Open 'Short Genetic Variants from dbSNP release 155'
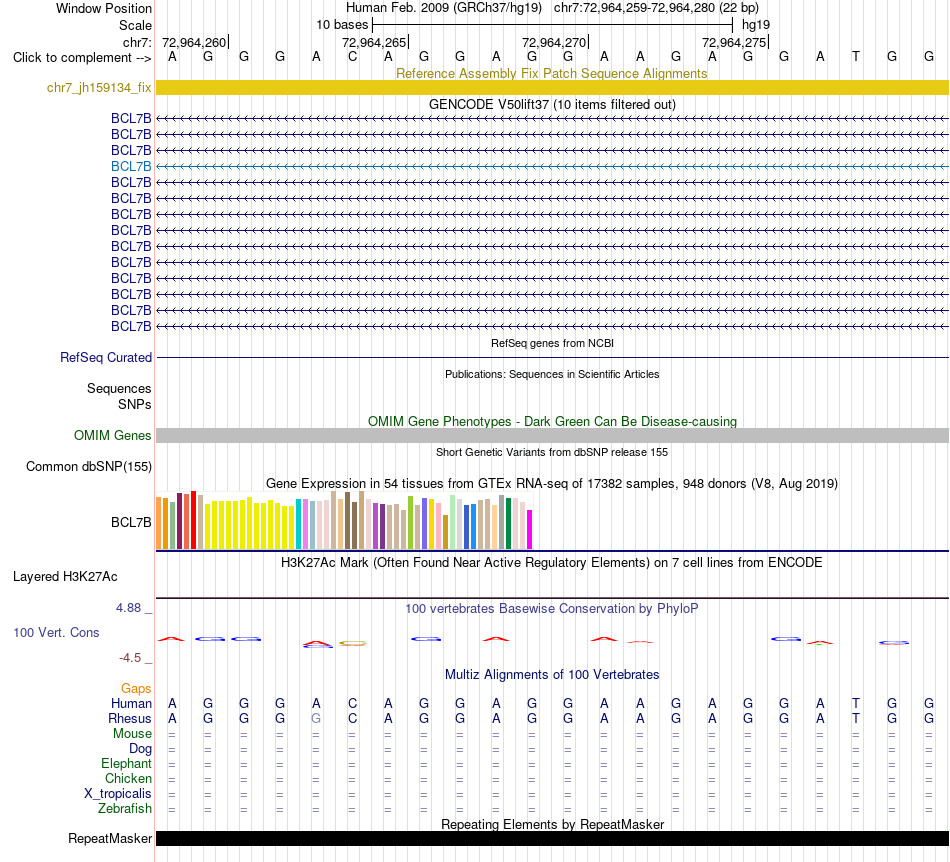This screenshot has height=862, width=950. [x=552, y=452]
